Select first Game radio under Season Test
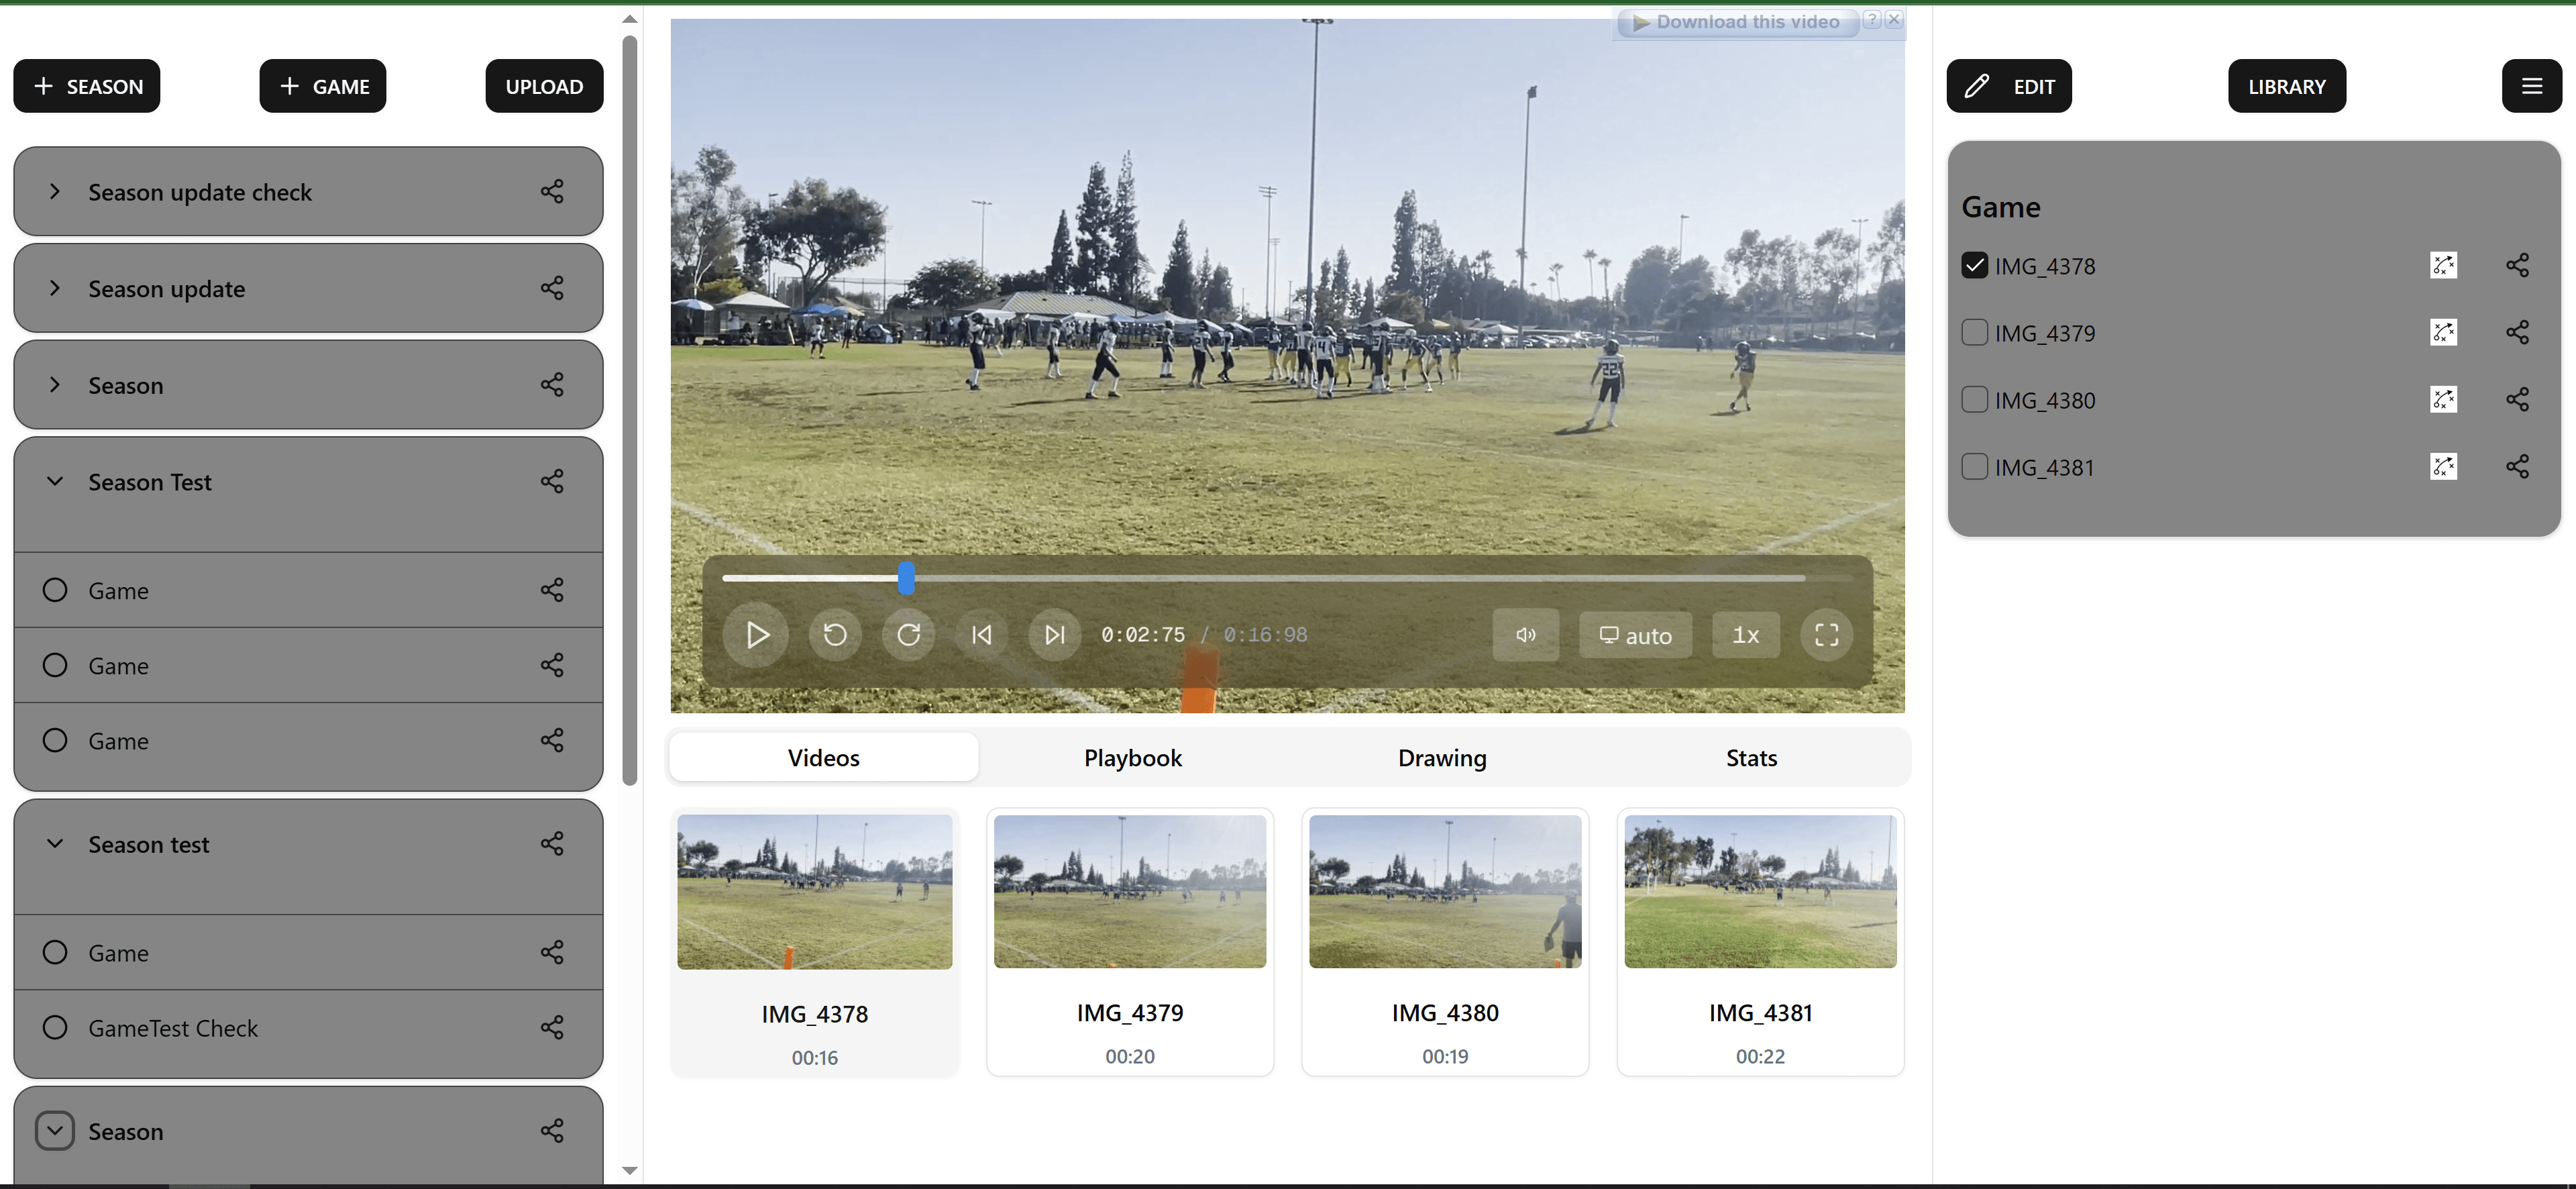Screen dimensions: 2576x1189 [55, 590]
